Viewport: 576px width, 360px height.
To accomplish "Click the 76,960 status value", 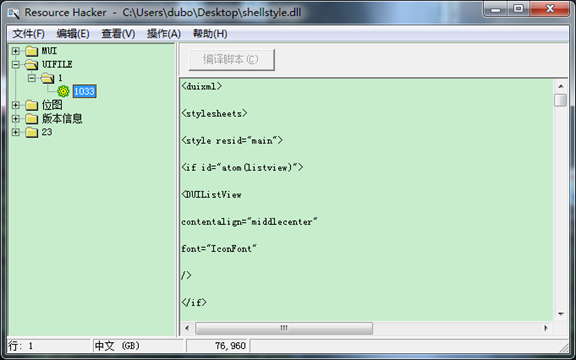I will 230,346.
